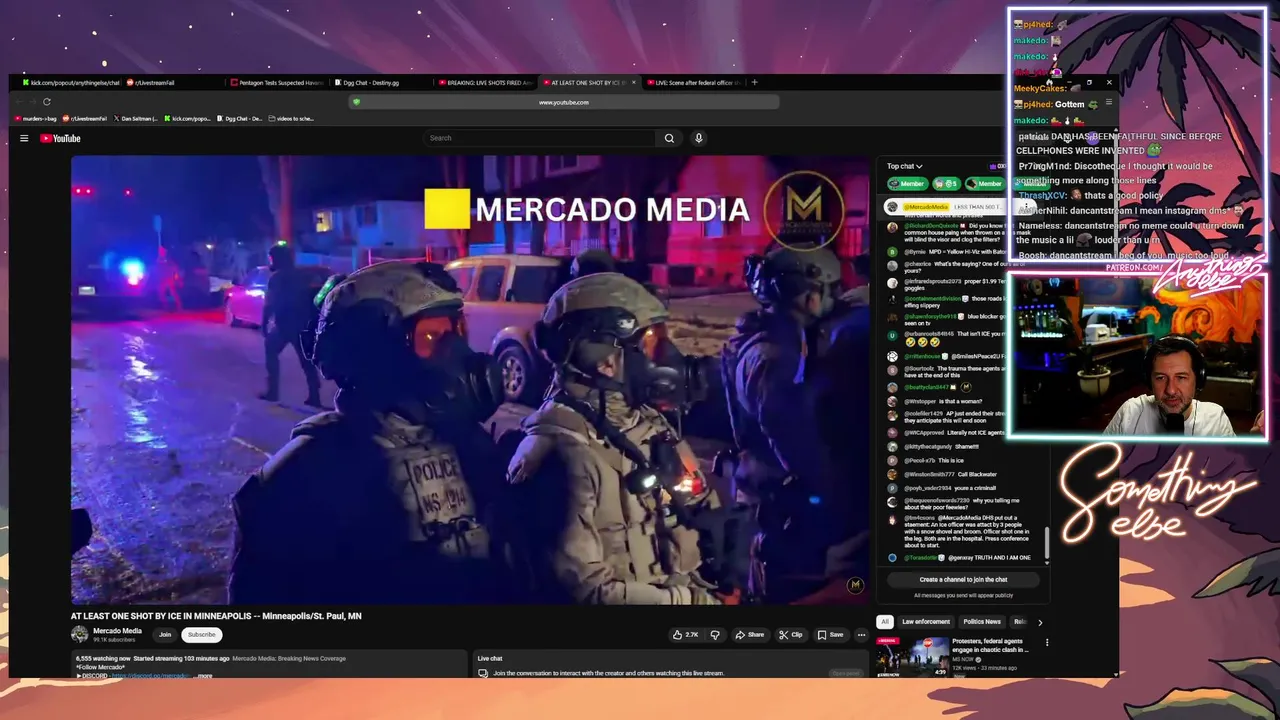This screenshot has height=720, width=1280.
Task: Click the video title AT LEAST ONE SHOT
Action: (216, 616)
